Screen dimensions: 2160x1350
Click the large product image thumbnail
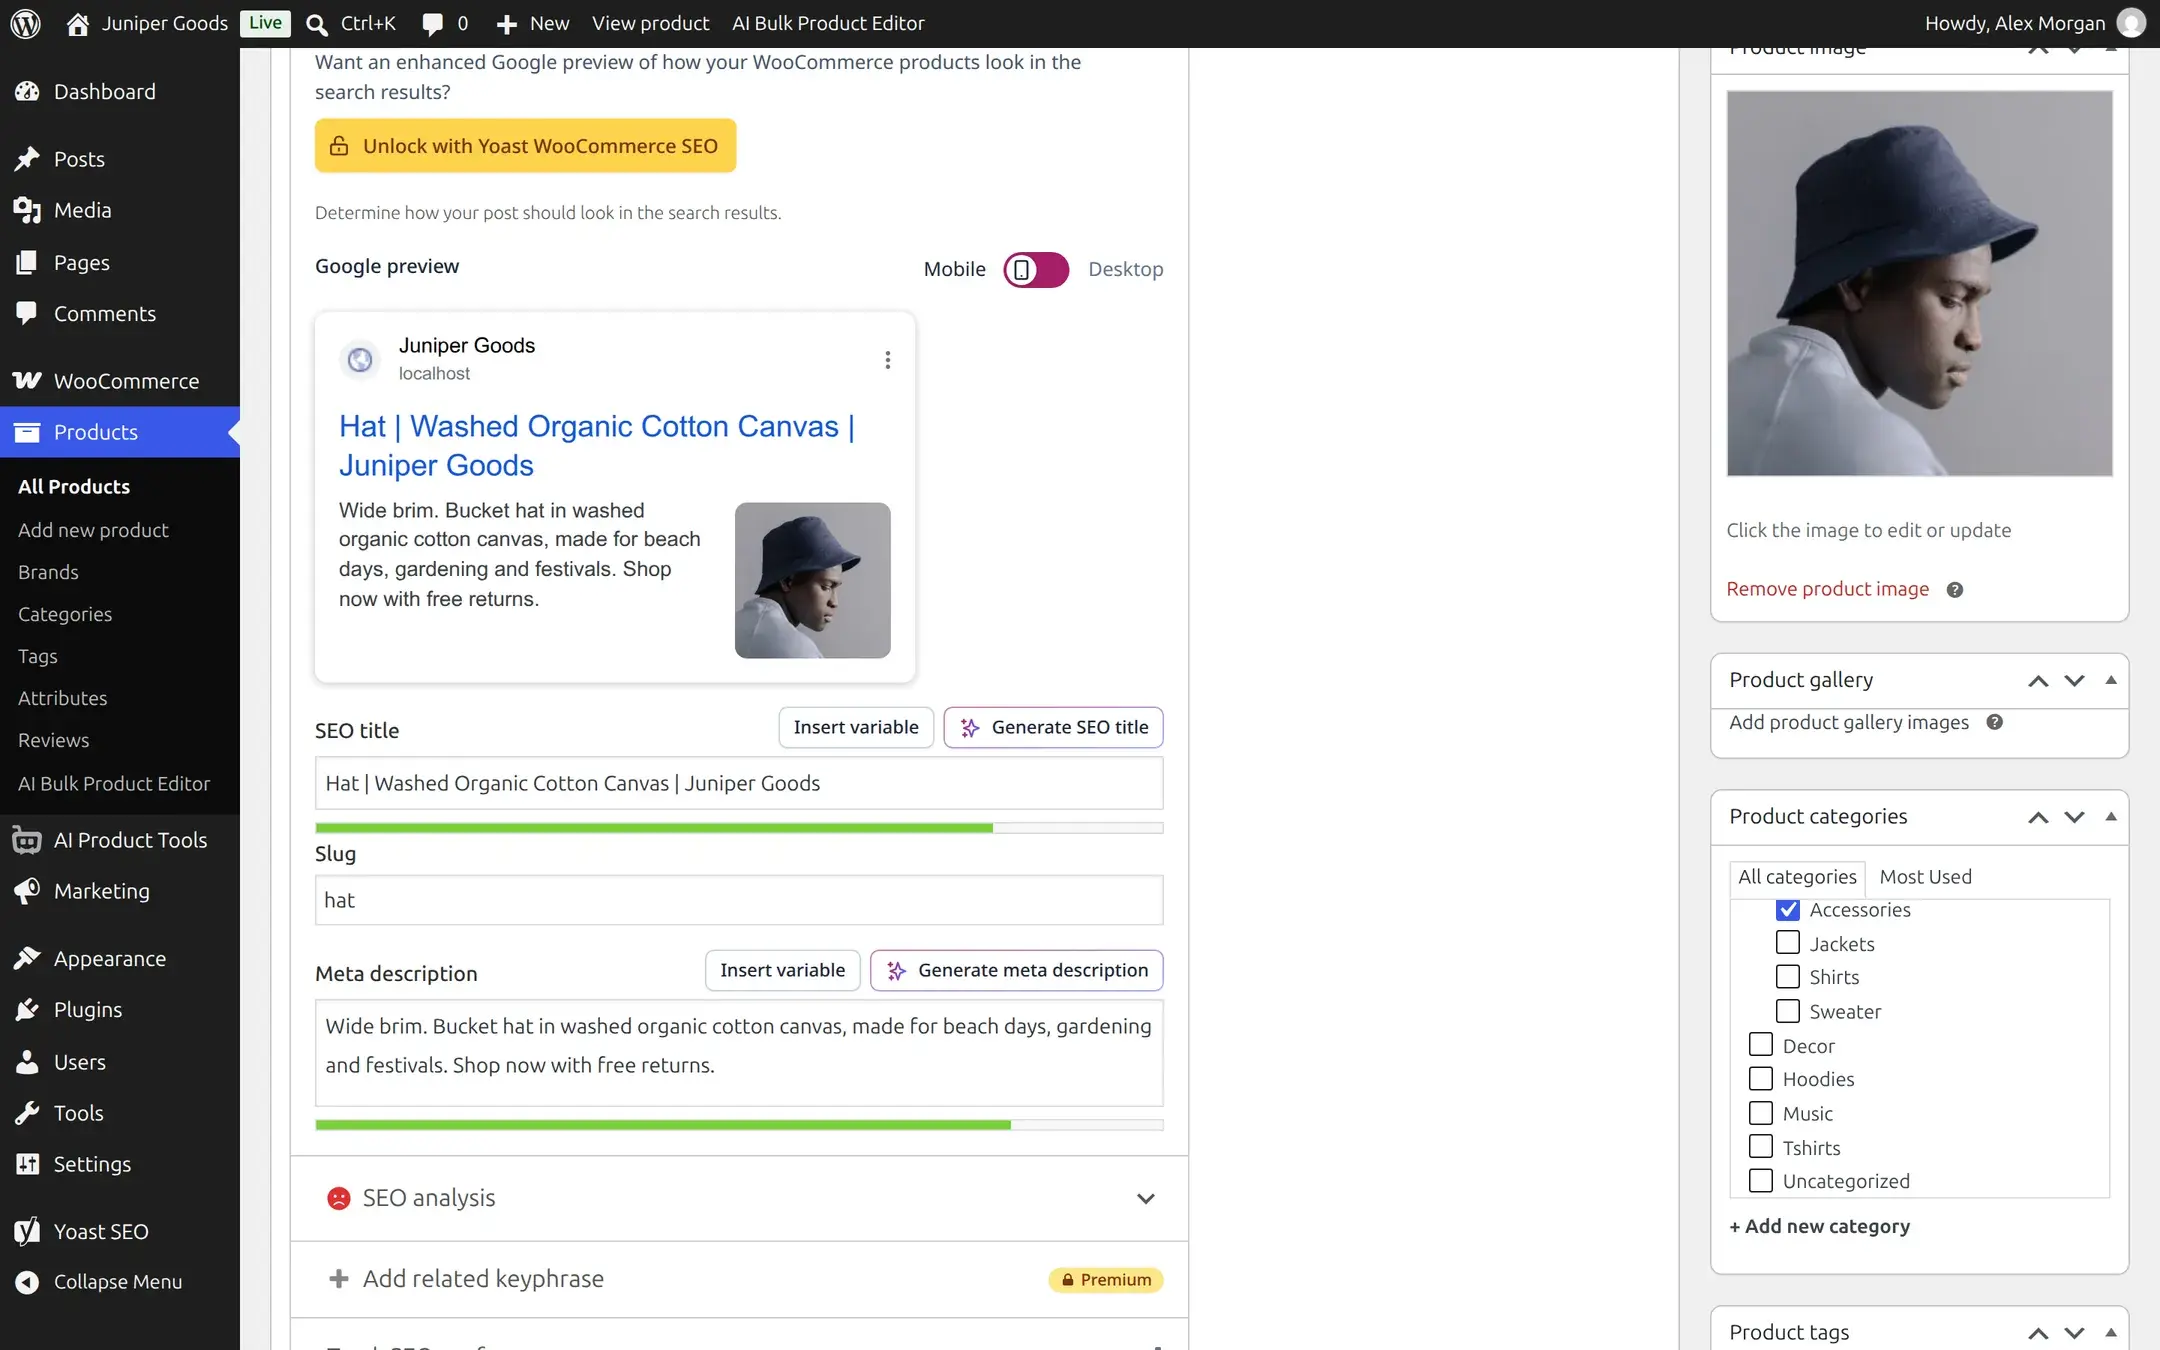point(1919,284)
